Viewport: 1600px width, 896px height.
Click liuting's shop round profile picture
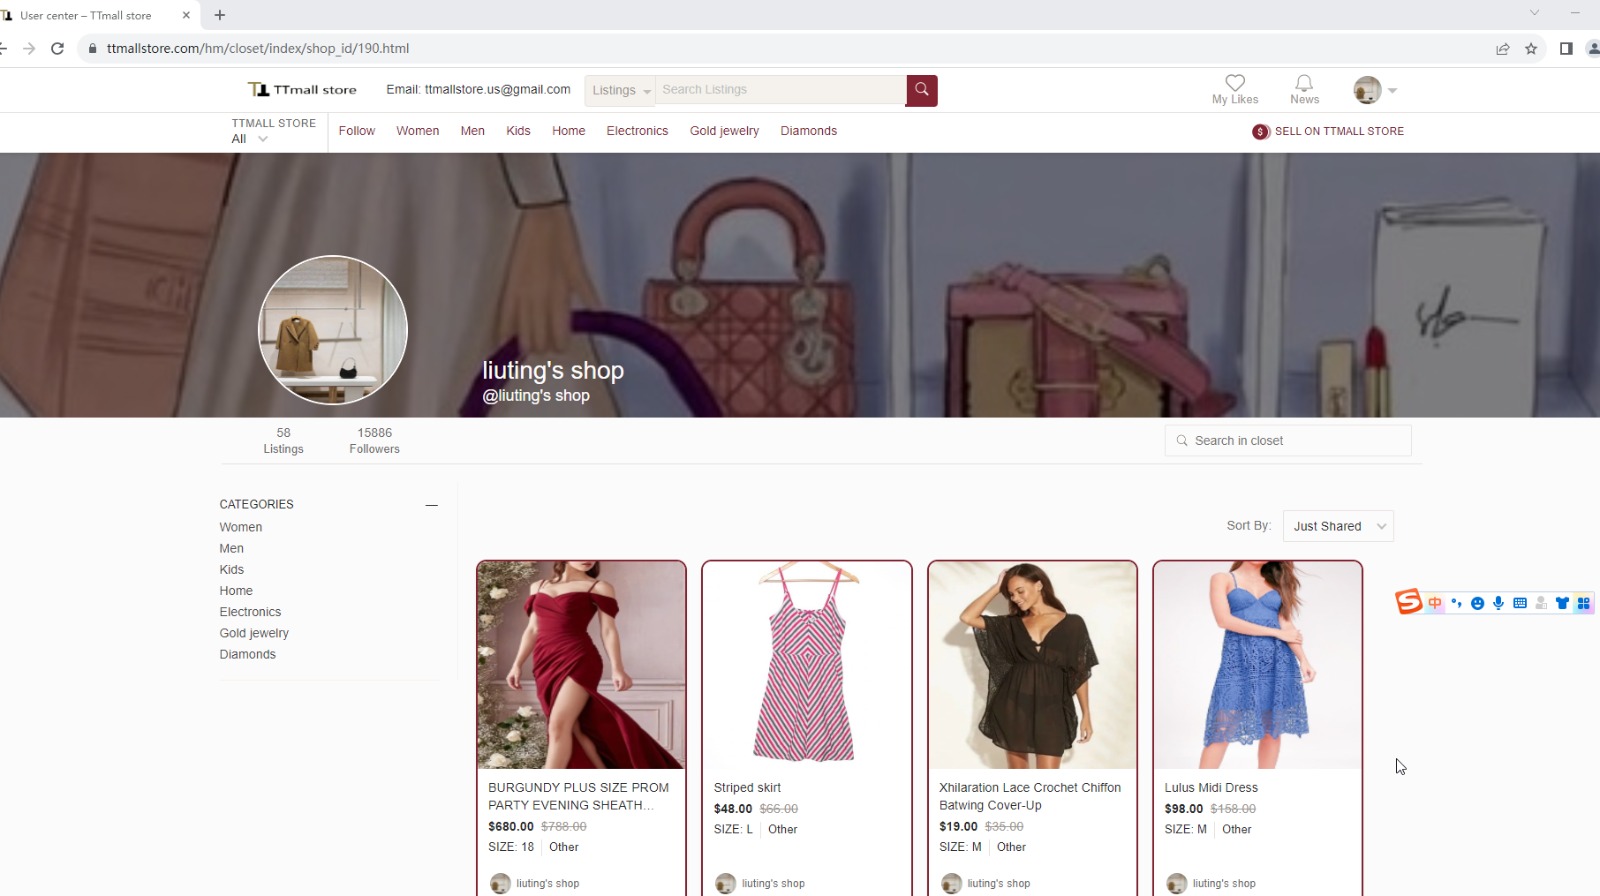click(333, 330)
